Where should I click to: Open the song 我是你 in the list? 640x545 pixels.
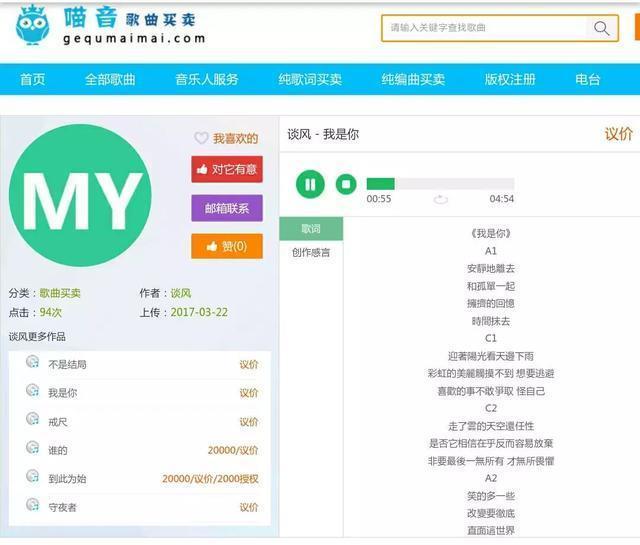(62, 393)
